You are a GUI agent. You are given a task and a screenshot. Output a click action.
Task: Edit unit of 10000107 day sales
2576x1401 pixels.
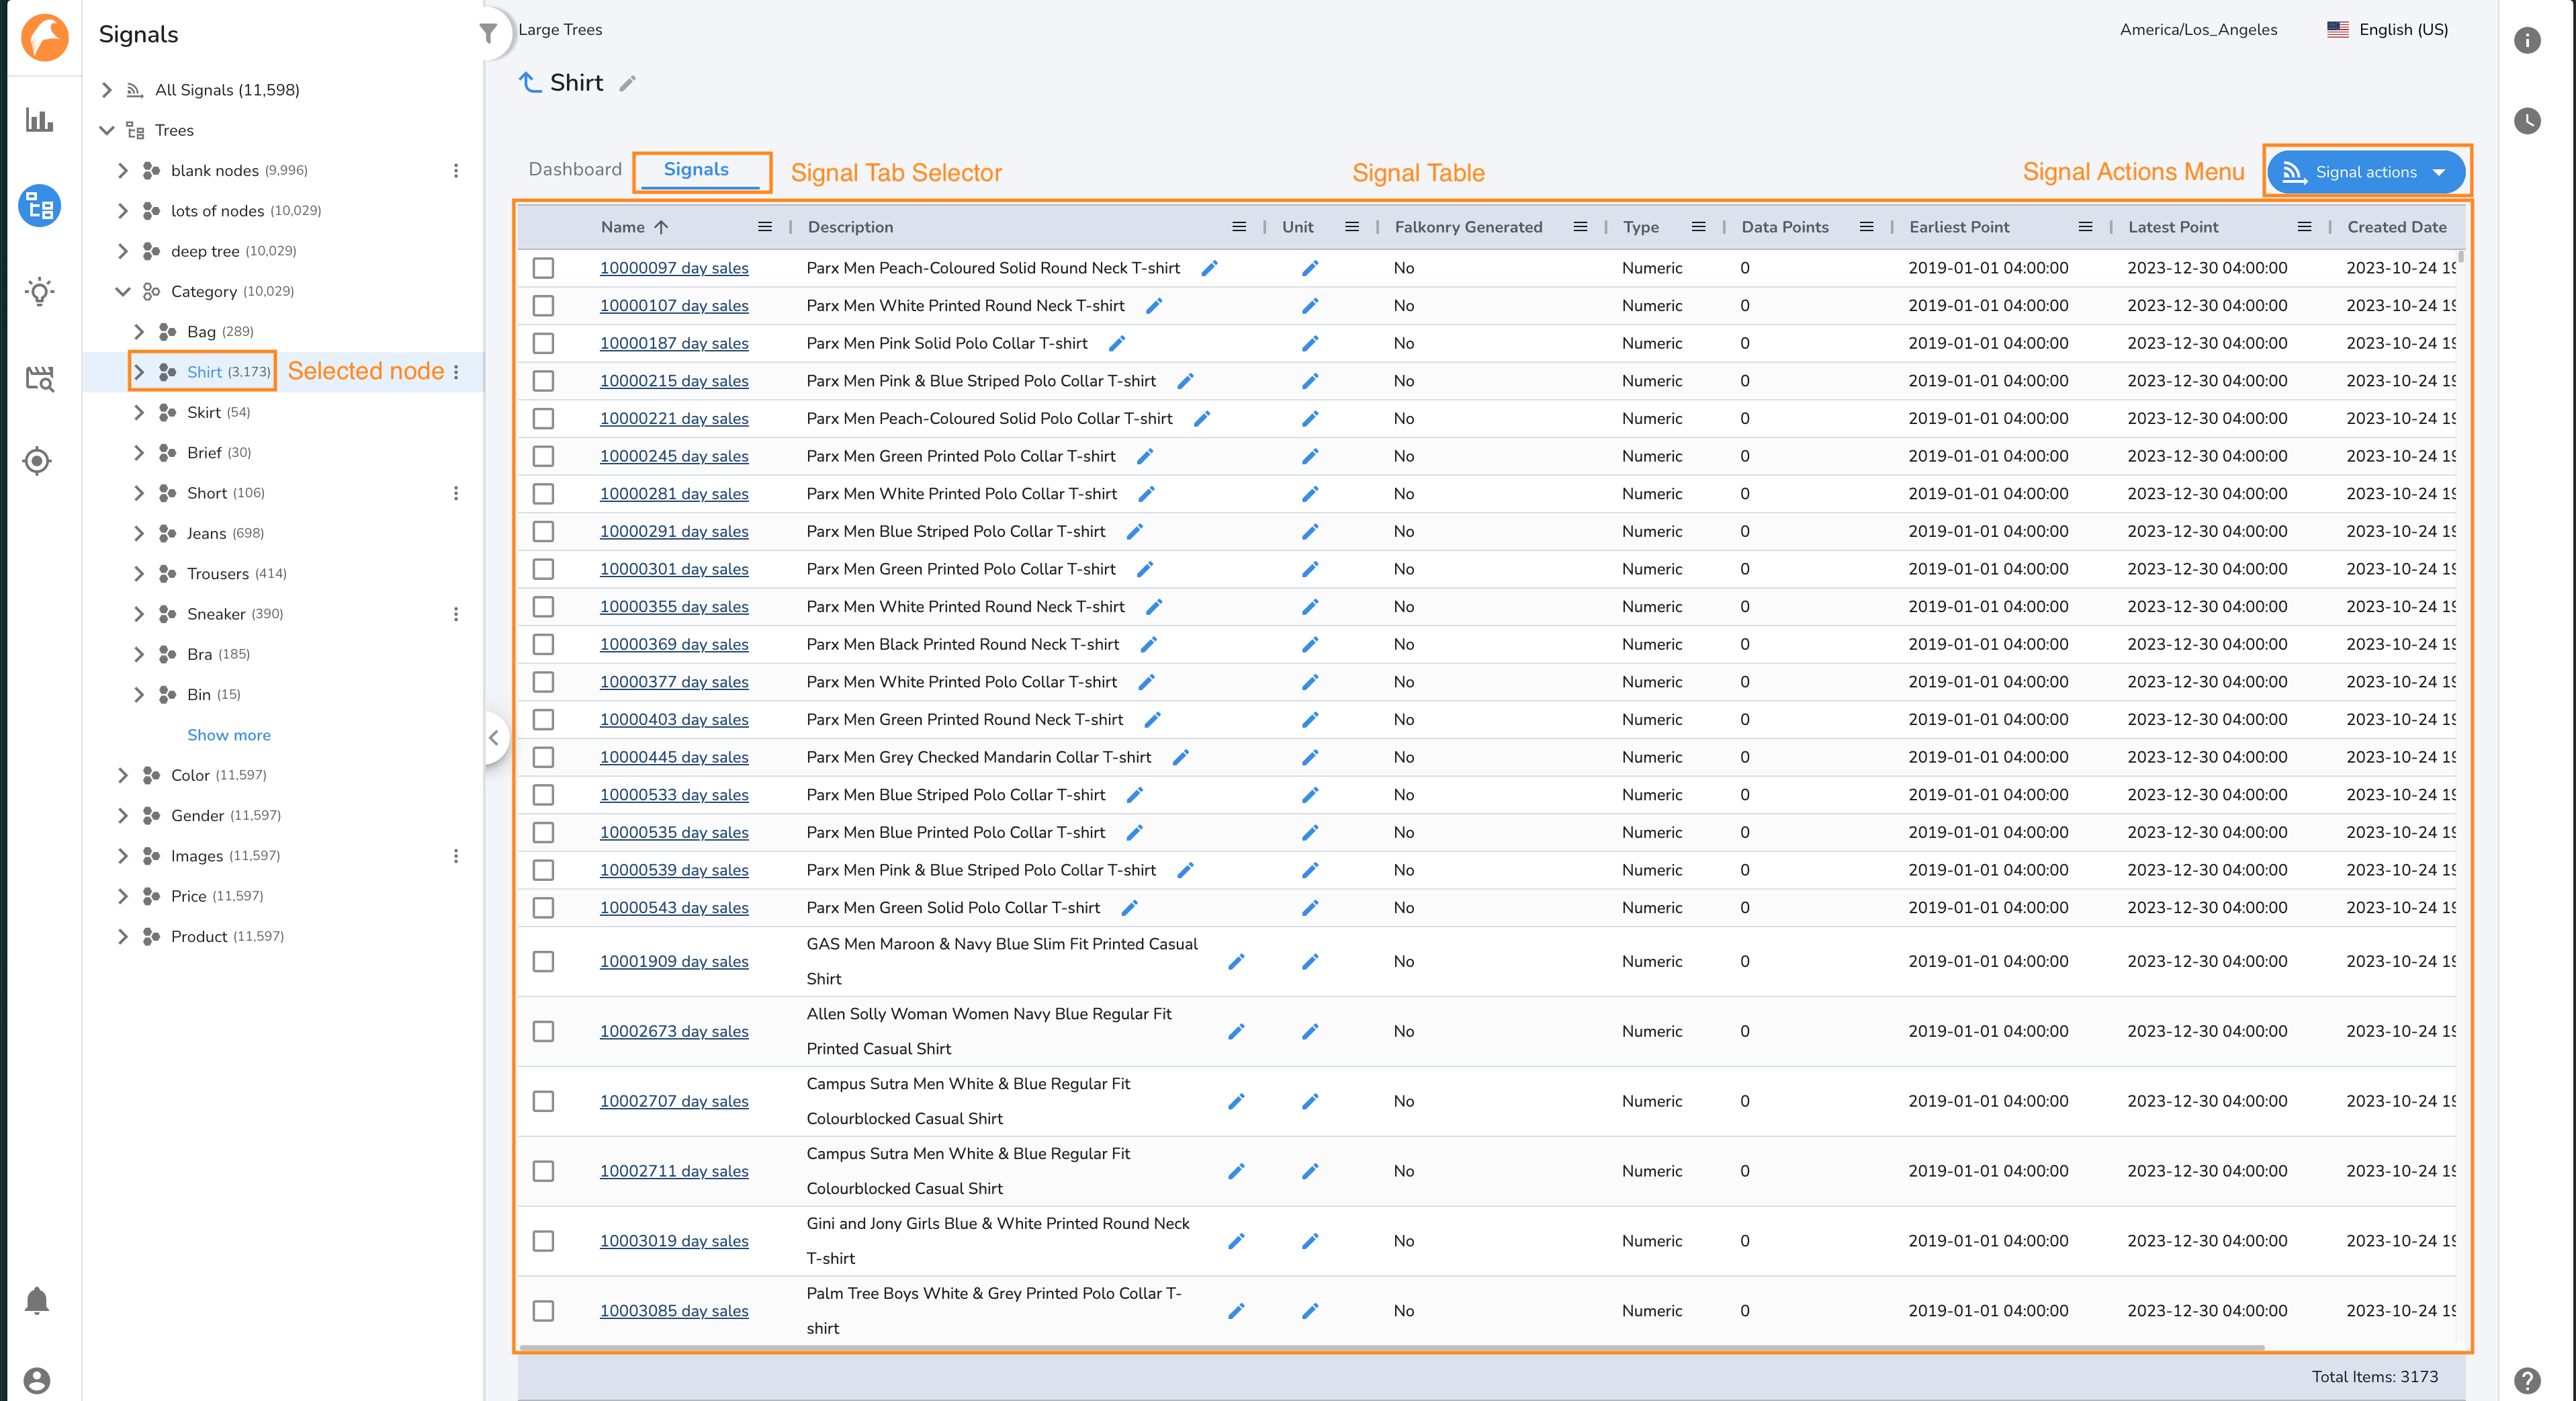click(1310, 306)
